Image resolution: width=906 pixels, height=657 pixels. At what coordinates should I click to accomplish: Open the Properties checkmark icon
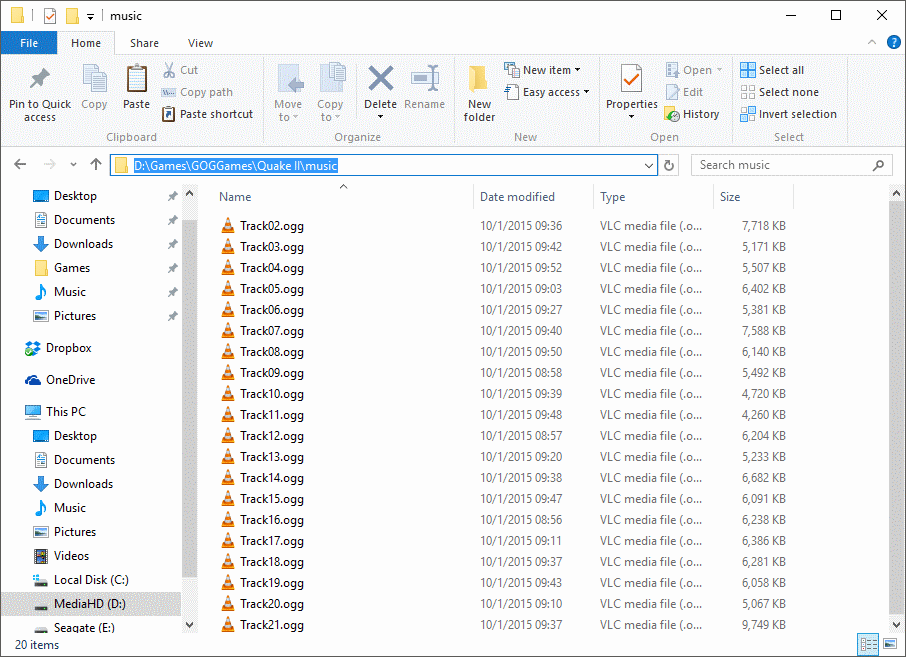[632, 79]
